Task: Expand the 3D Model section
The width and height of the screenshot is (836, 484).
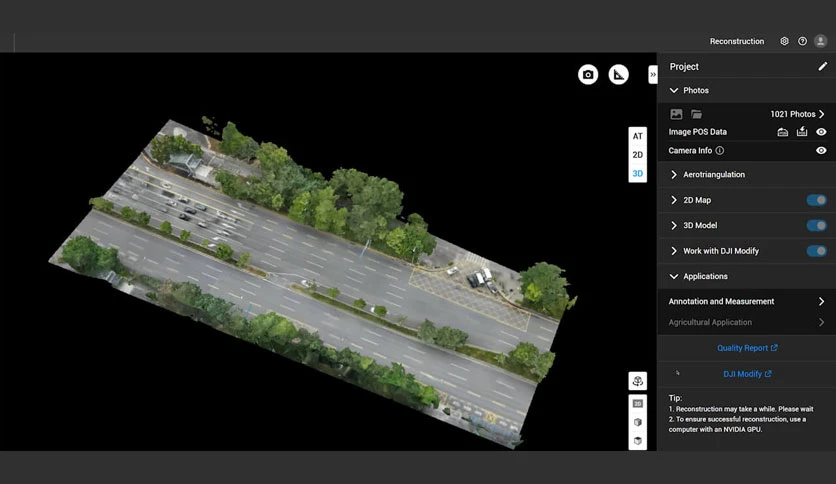Action: [674, 225]
